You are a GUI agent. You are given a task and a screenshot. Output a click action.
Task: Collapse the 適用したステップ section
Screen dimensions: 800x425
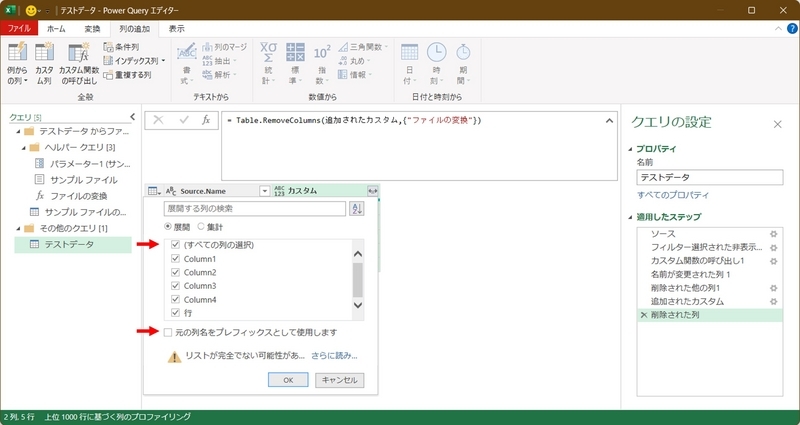630,217
